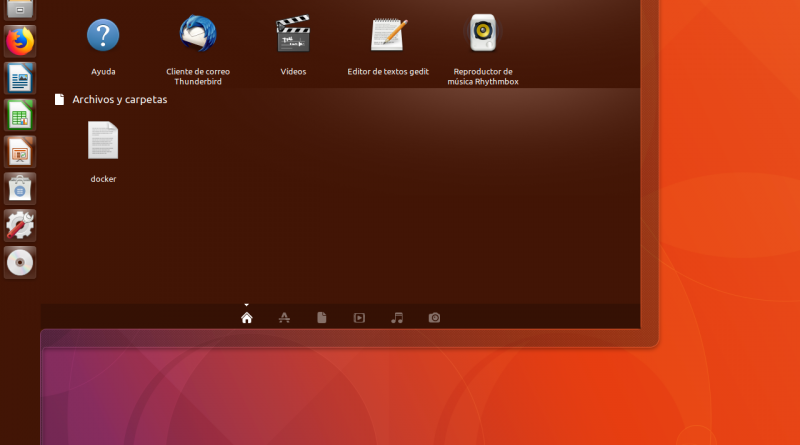
Task: Open System Settings from the launcher
Action: [x=20, y=226]
